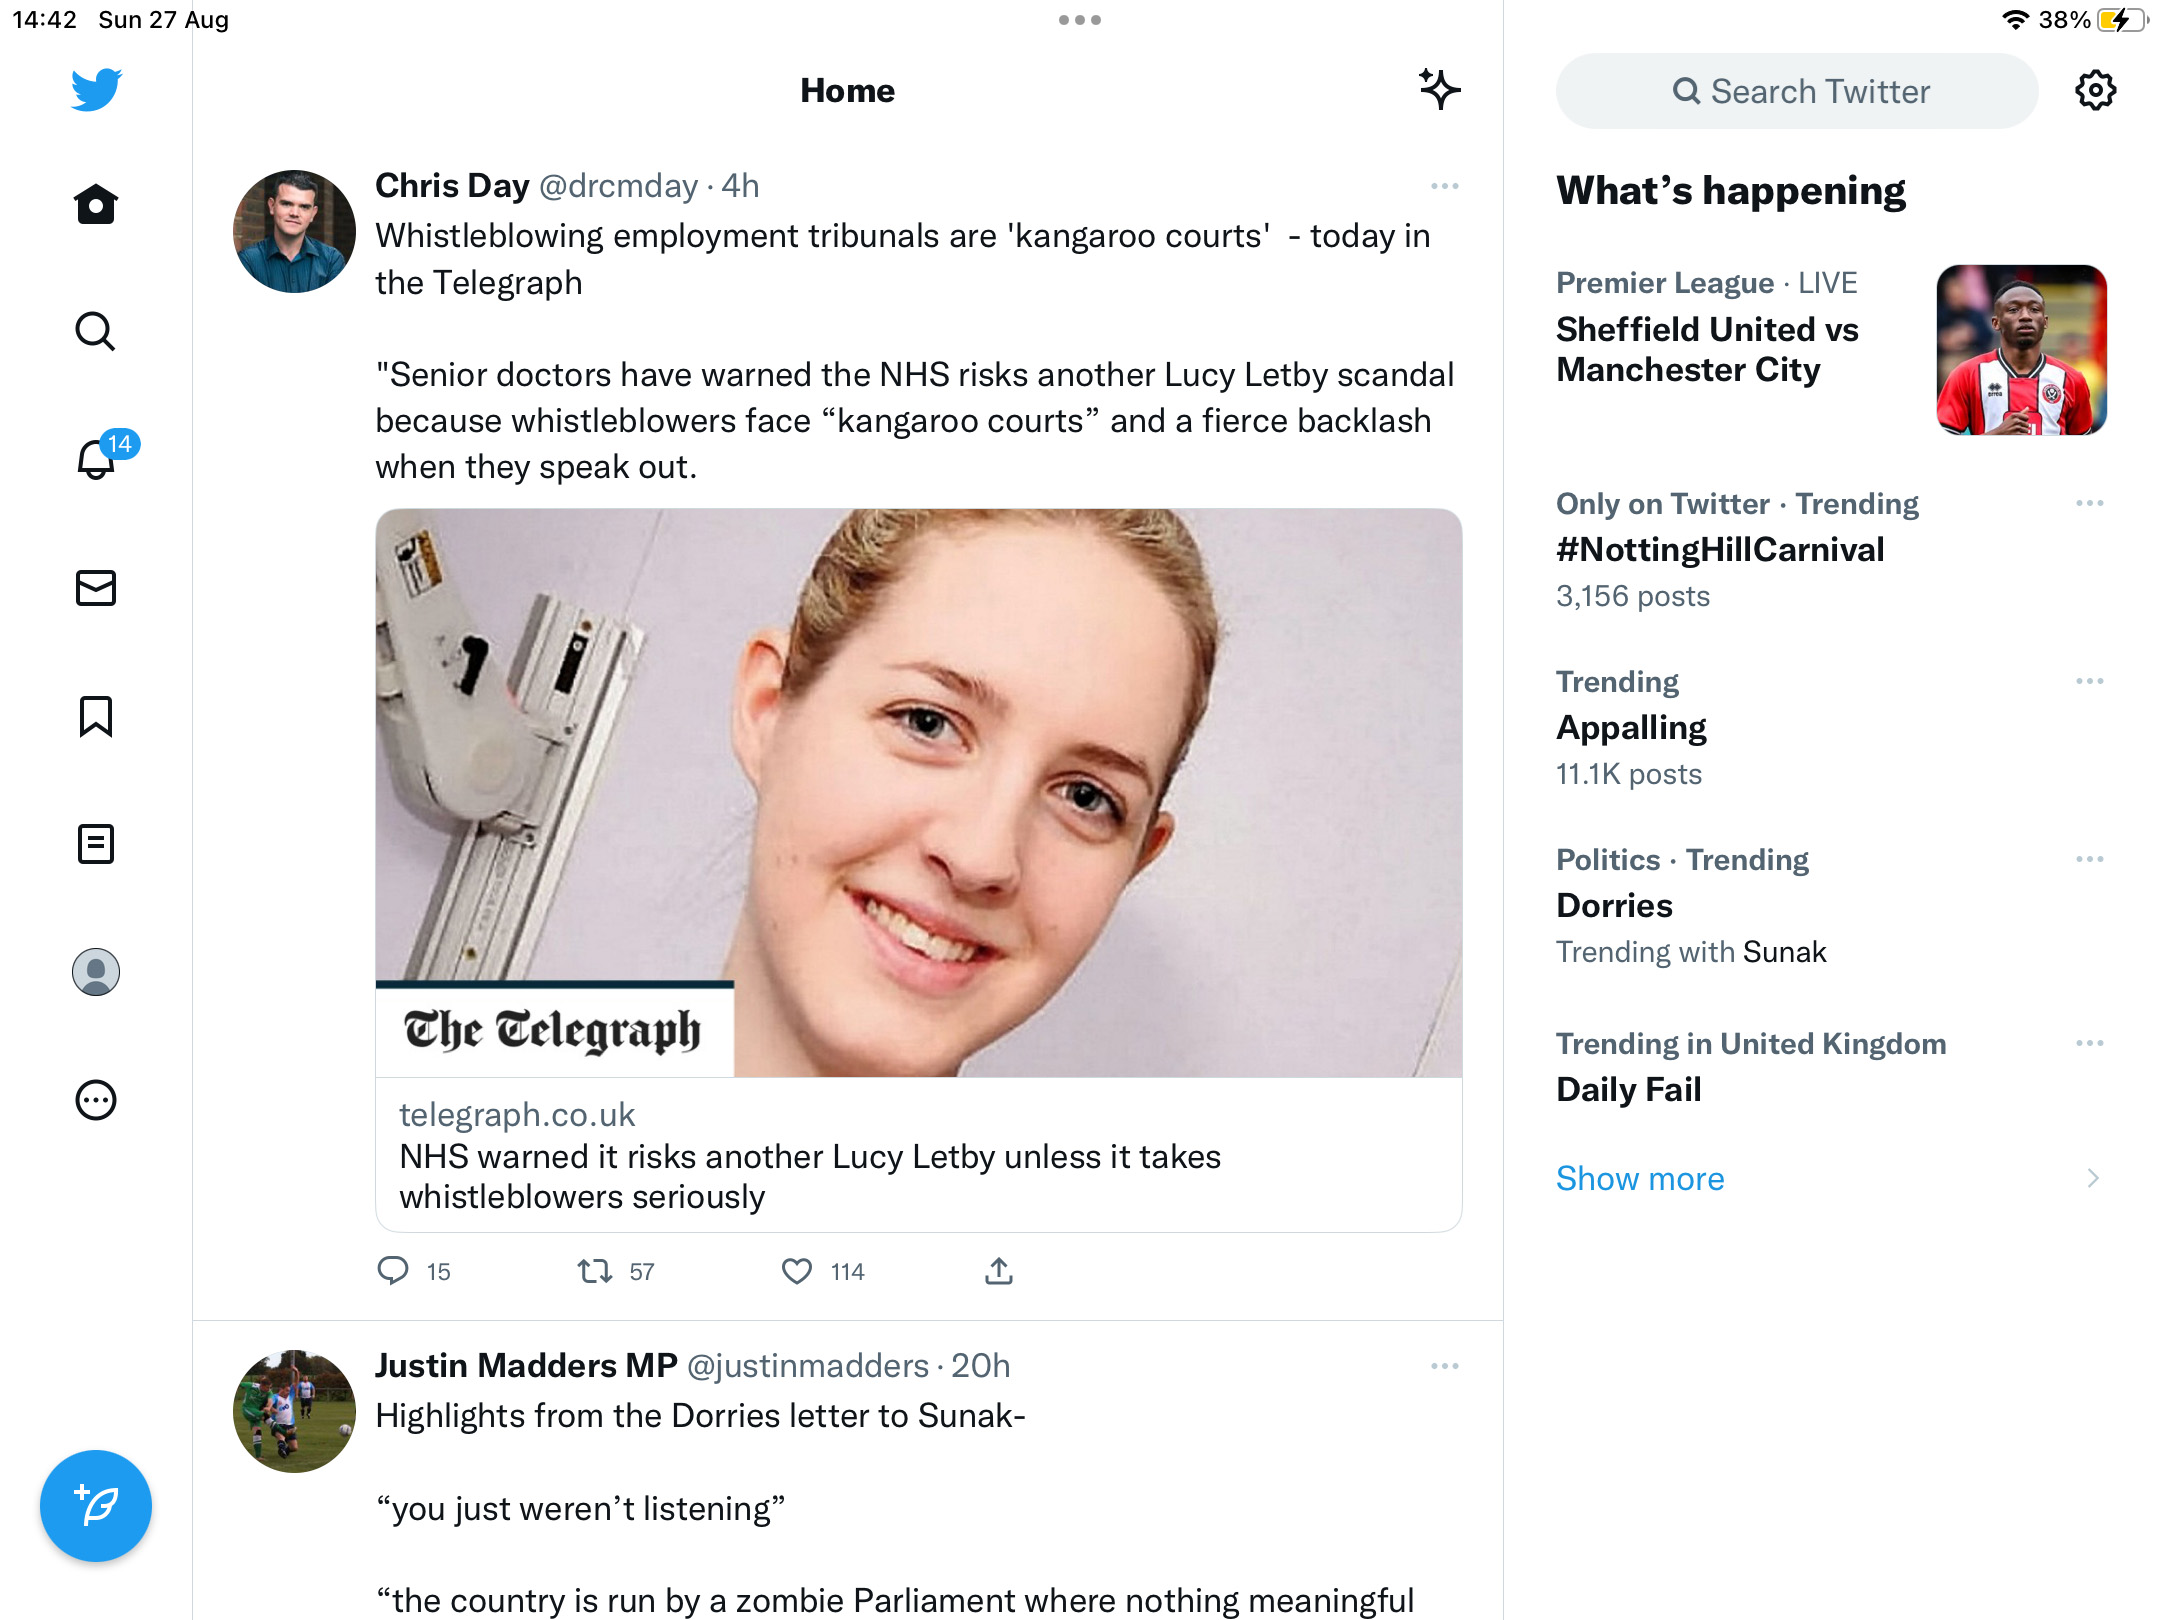Tap the Wi-Fi status icon

2015,20
